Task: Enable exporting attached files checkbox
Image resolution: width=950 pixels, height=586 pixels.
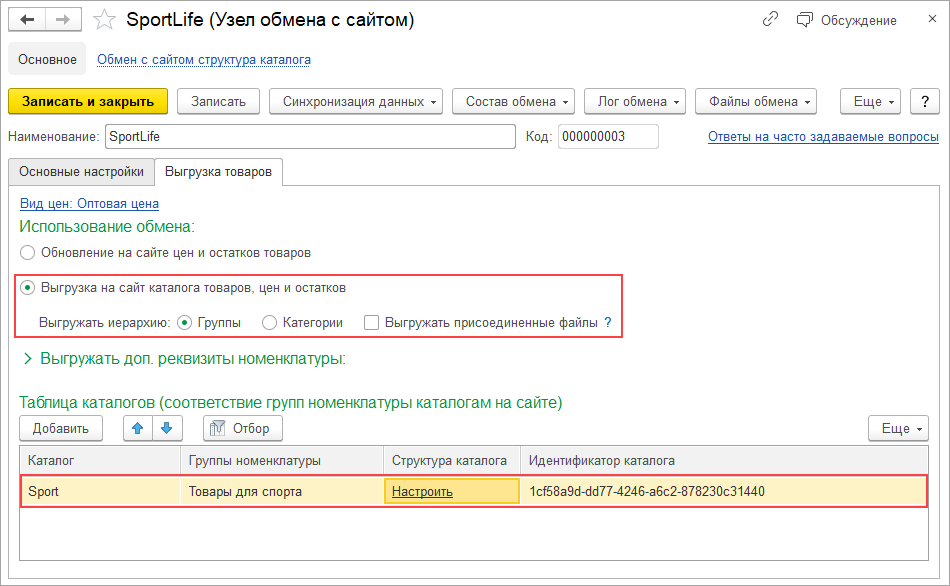Action: [x=372, y=323]
